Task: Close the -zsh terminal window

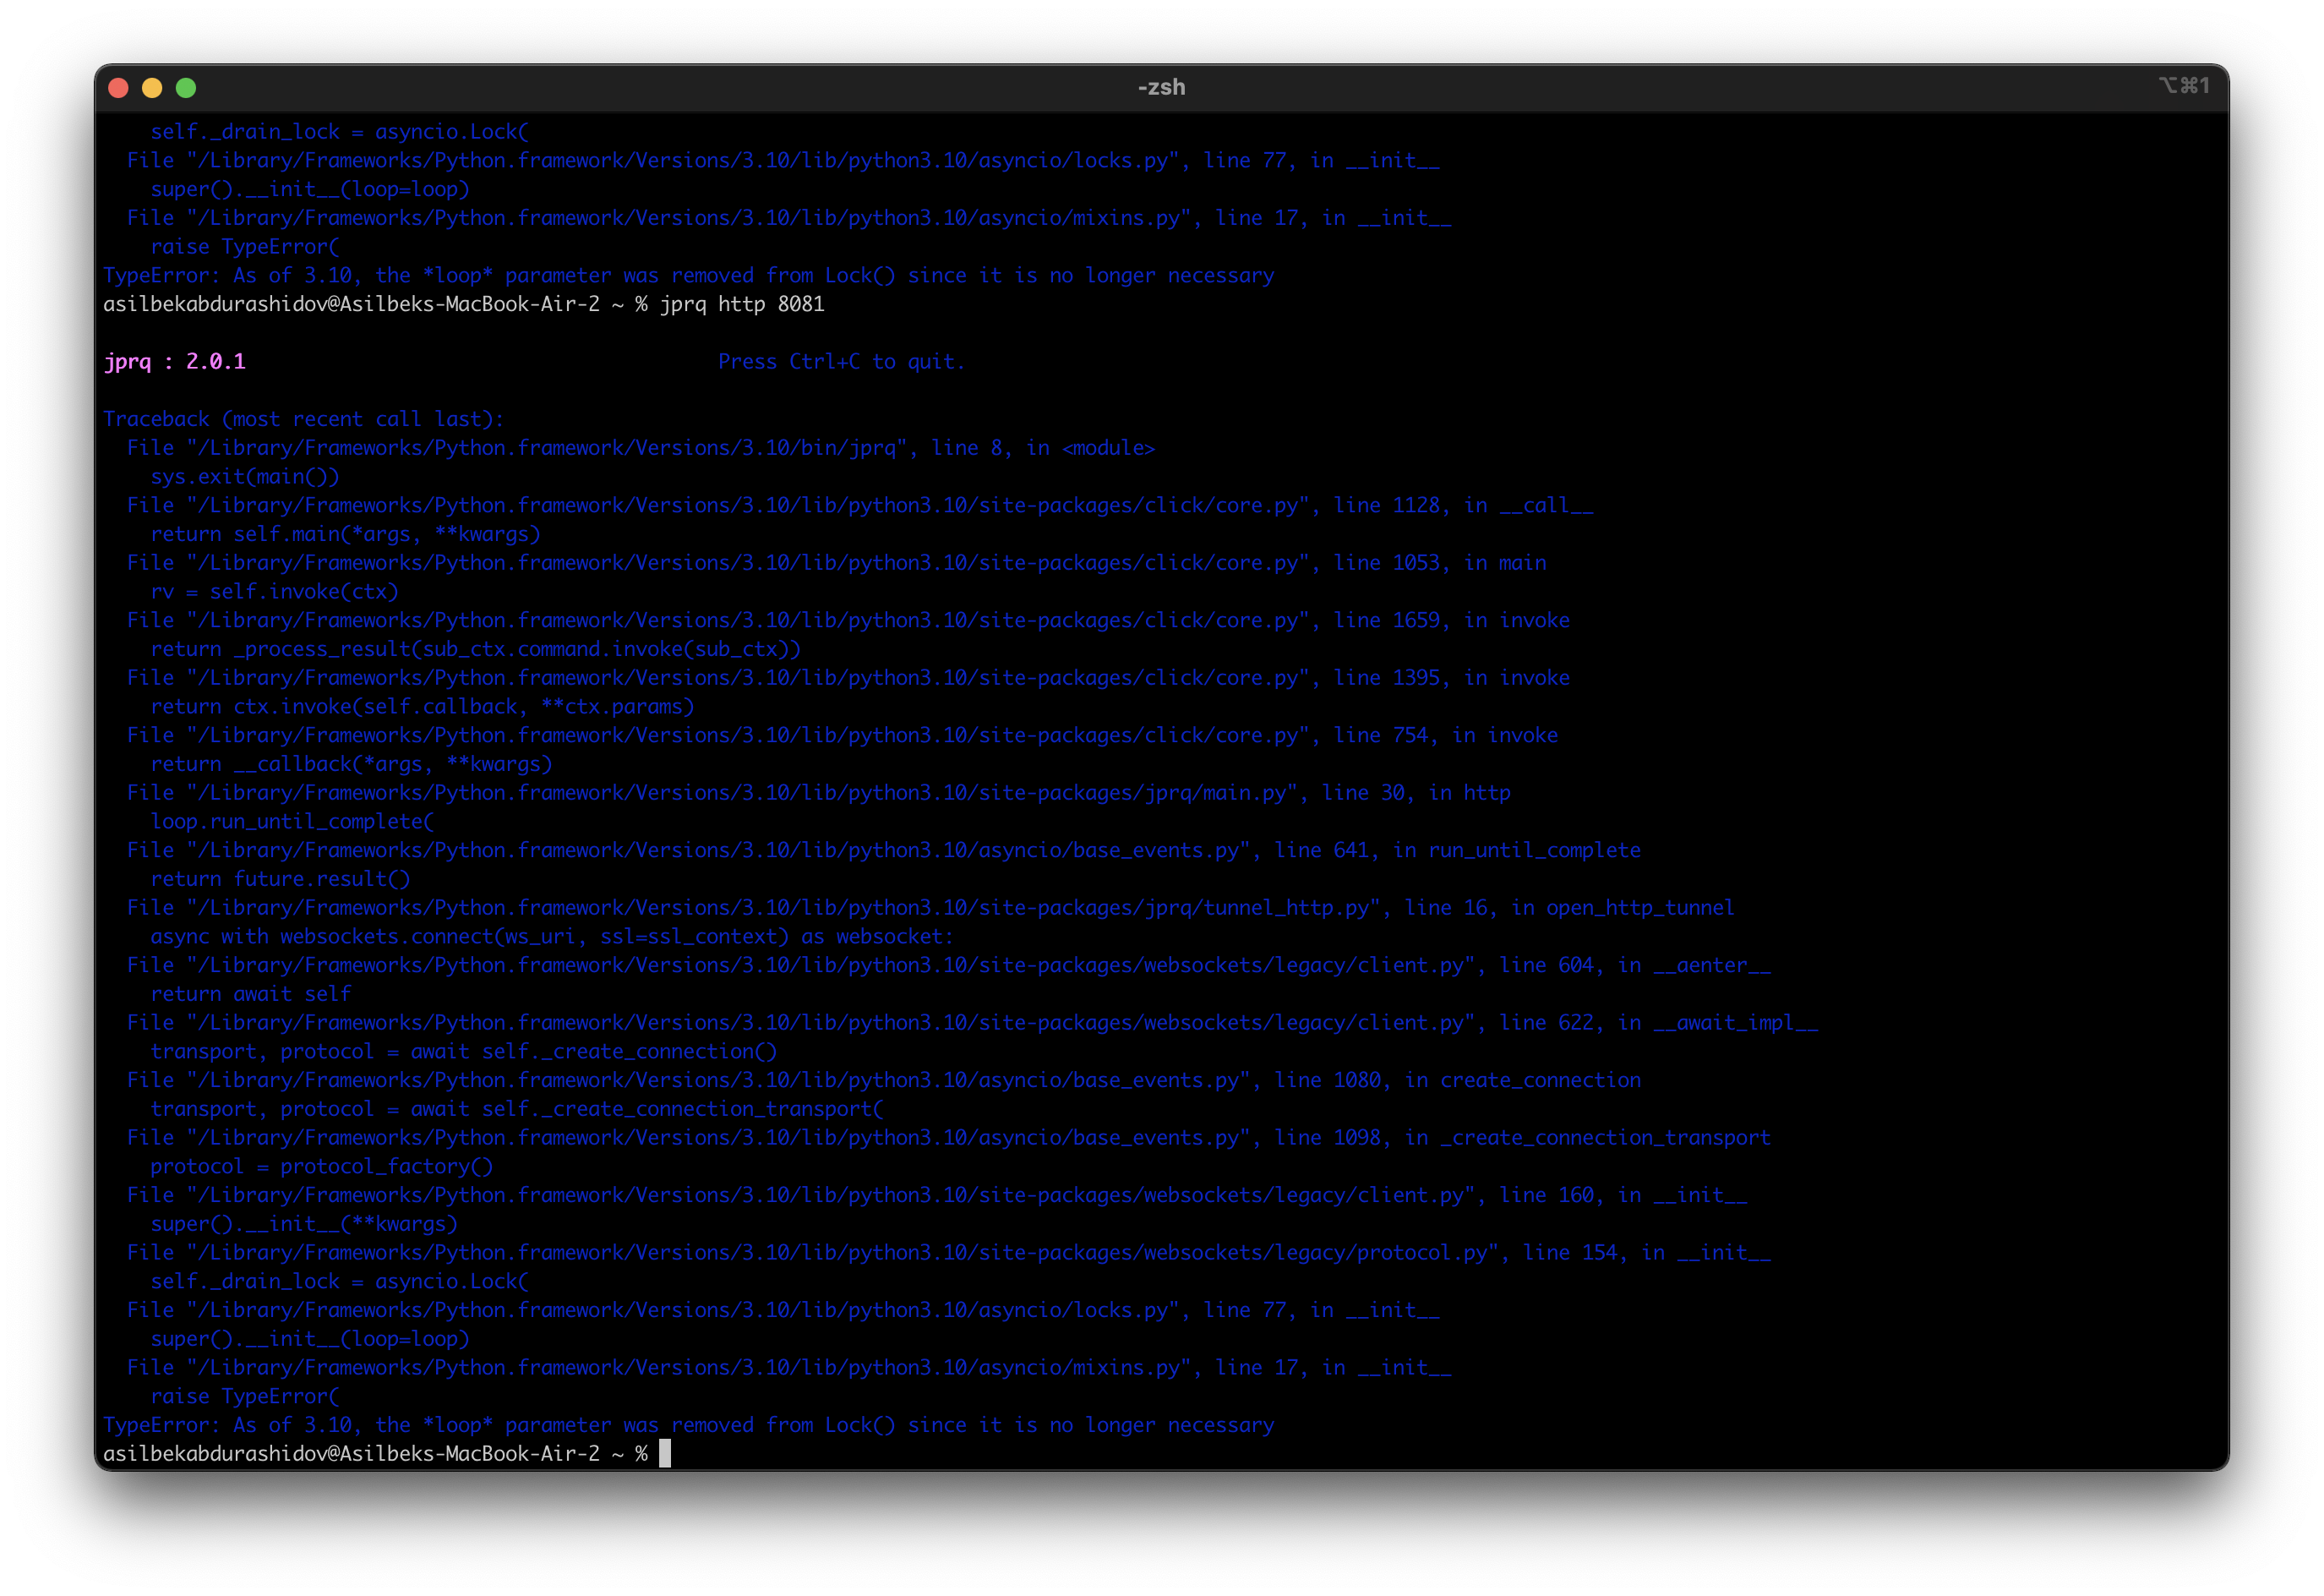Action: [118, 88]
